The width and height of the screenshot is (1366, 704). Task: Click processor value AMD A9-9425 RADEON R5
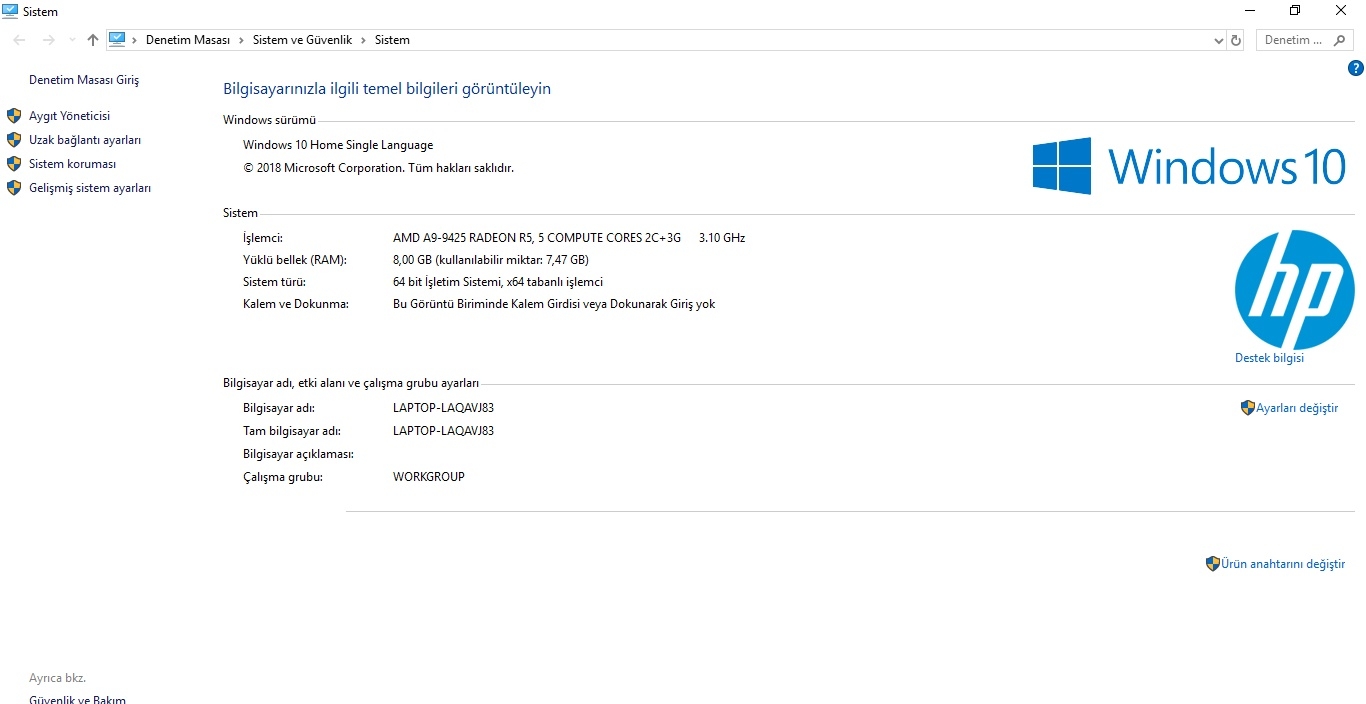click(537, 238)
